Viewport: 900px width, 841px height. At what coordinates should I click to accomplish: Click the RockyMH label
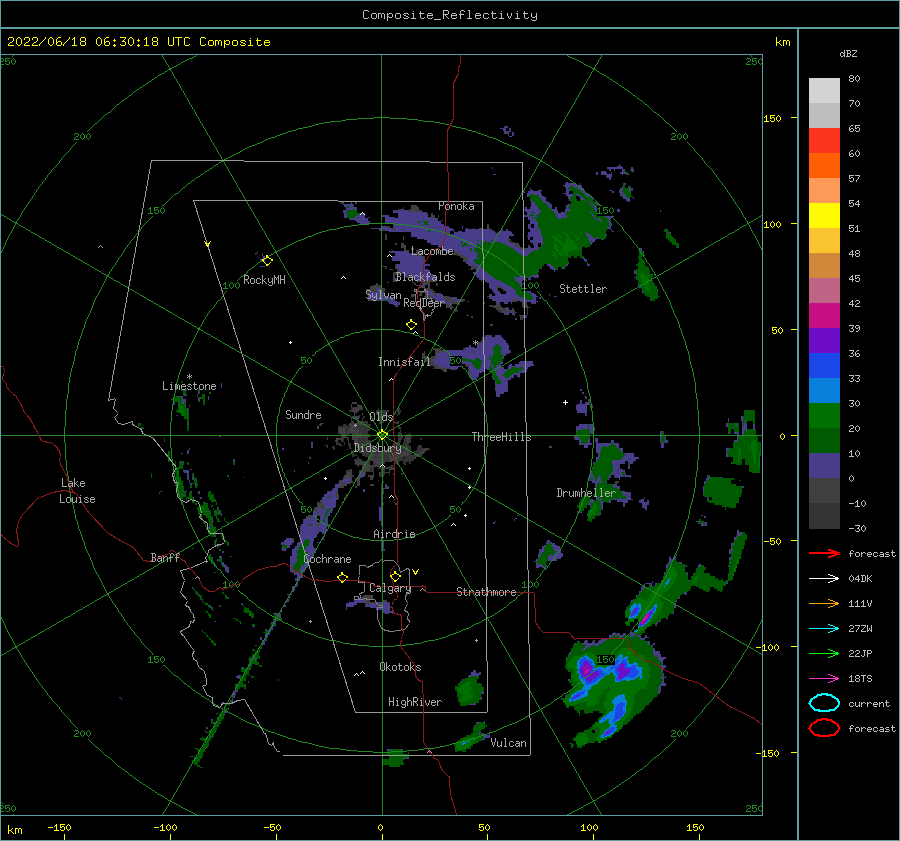point(264,280)
